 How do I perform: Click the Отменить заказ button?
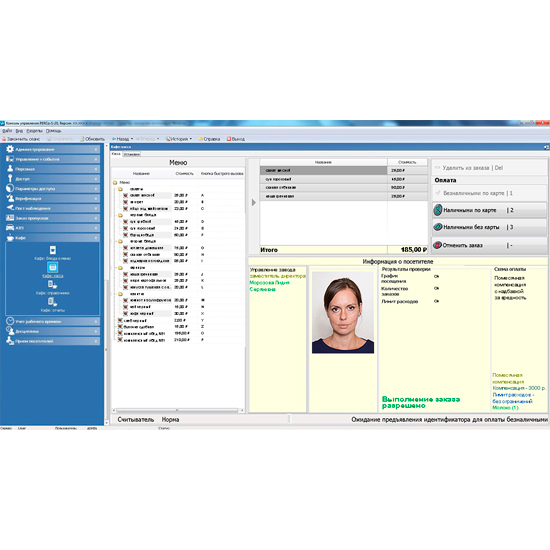[489, 245]
